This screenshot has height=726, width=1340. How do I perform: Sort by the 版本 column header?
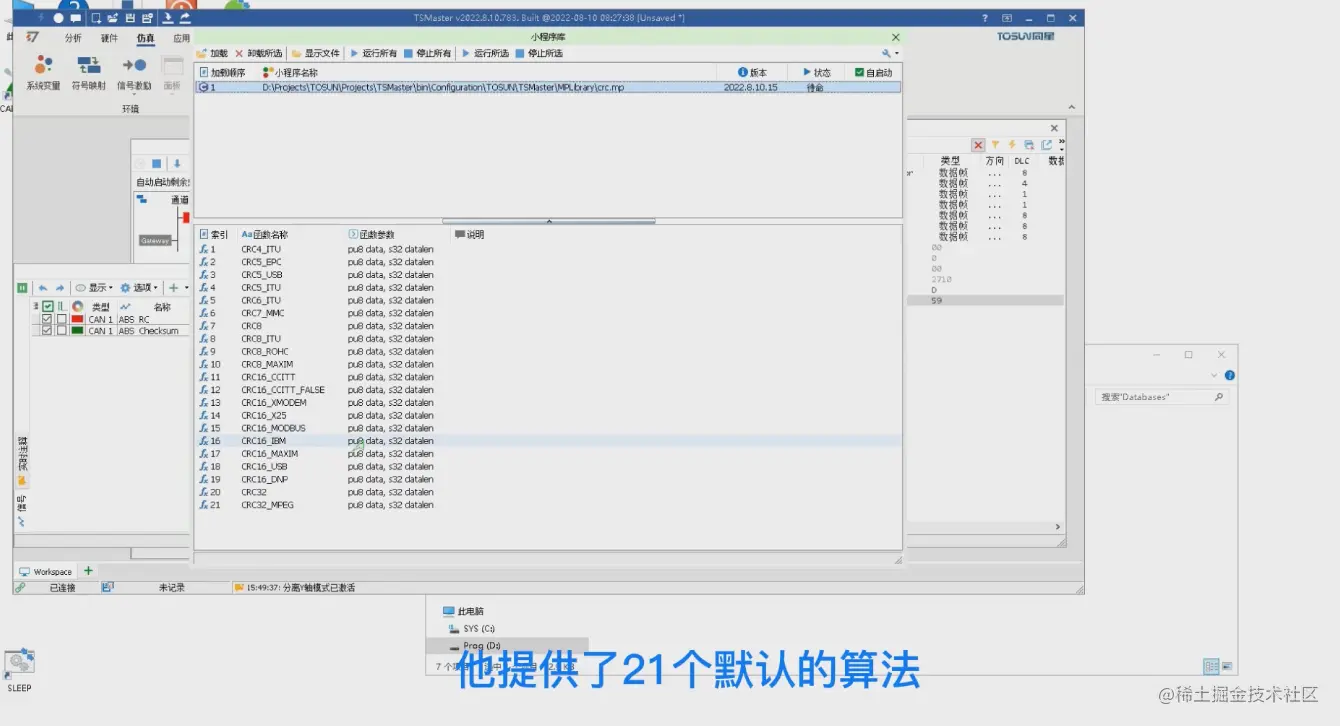[x=752, y=72]
